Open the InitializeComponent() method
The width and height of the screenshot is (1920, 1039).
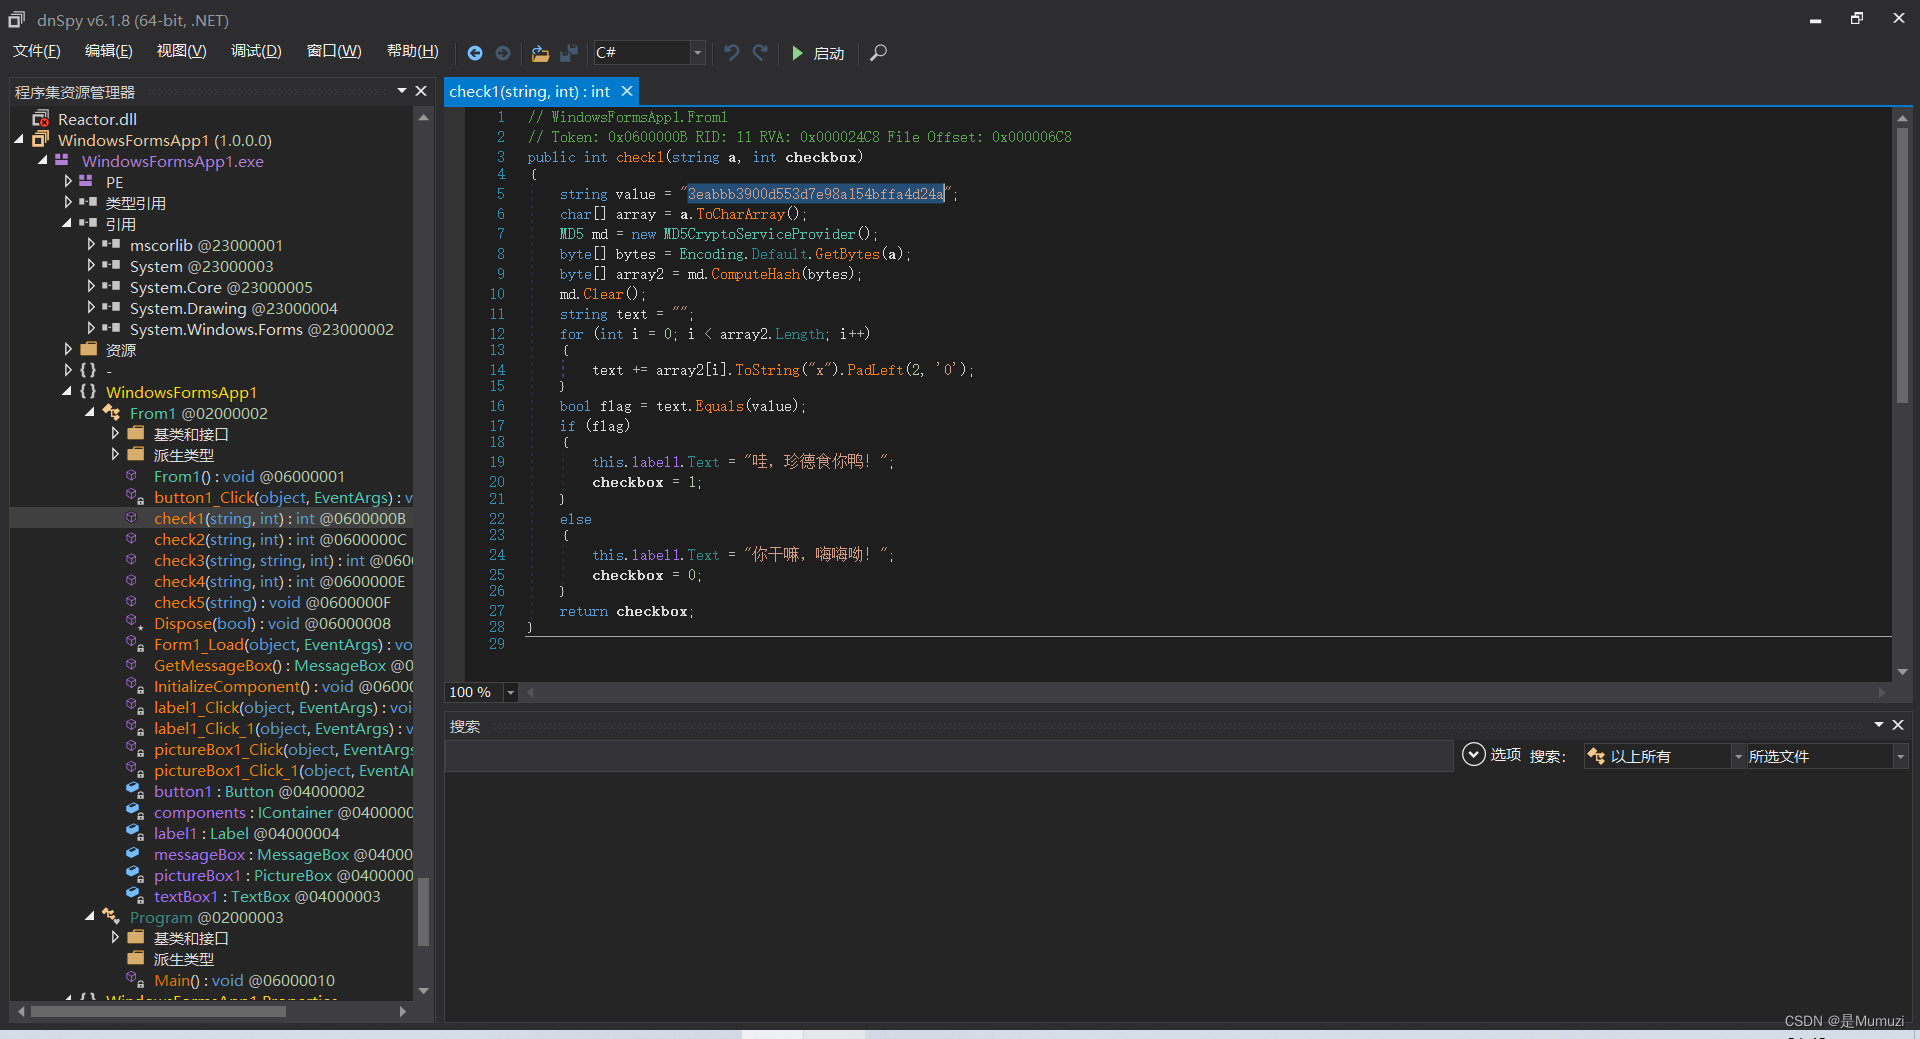(x=282, y=686)
